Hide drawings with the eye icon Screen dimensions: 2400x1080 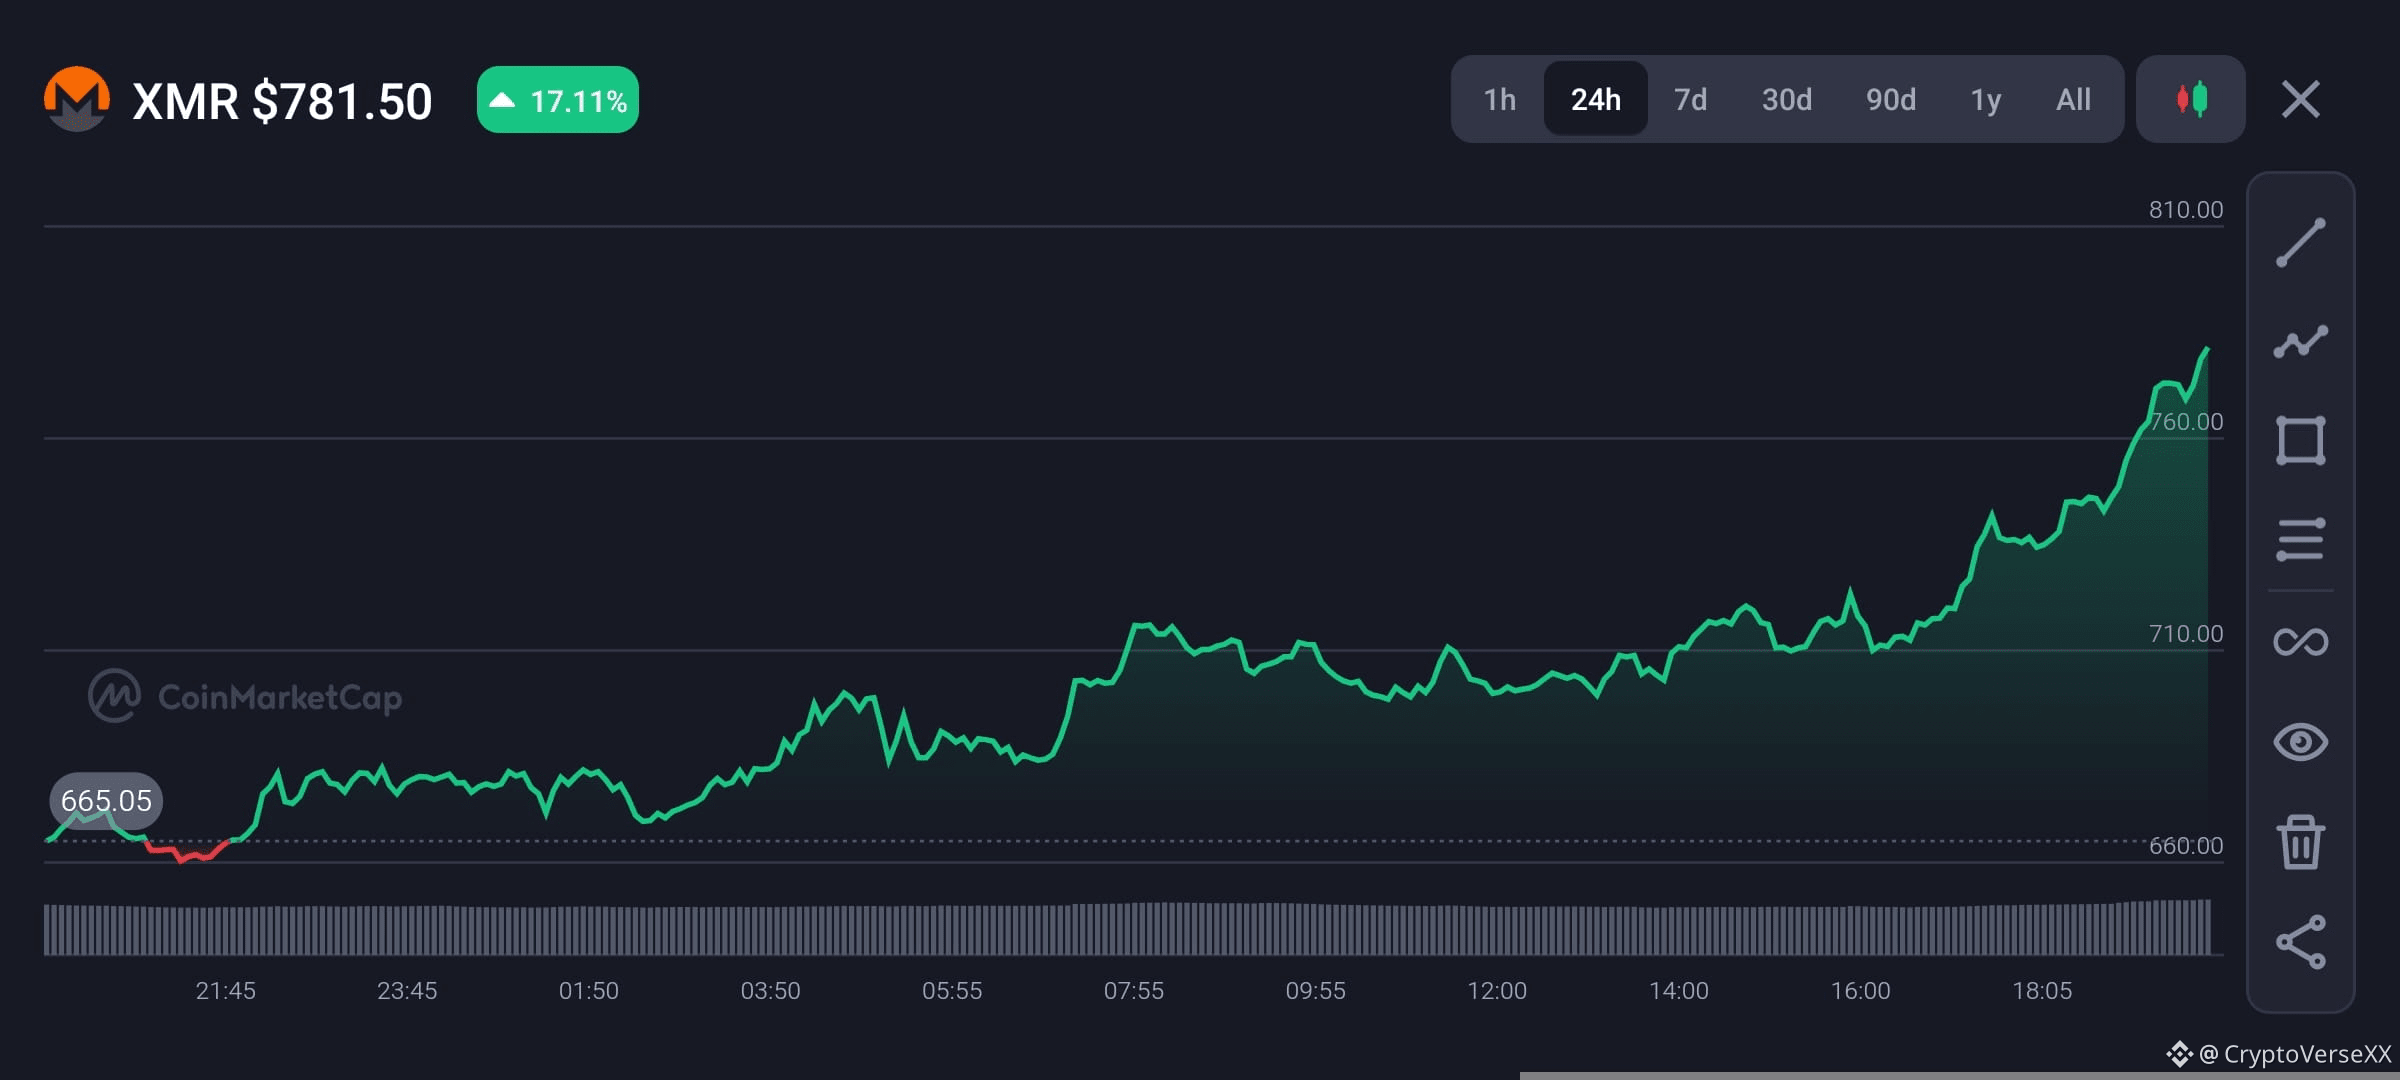[2300, 742]
